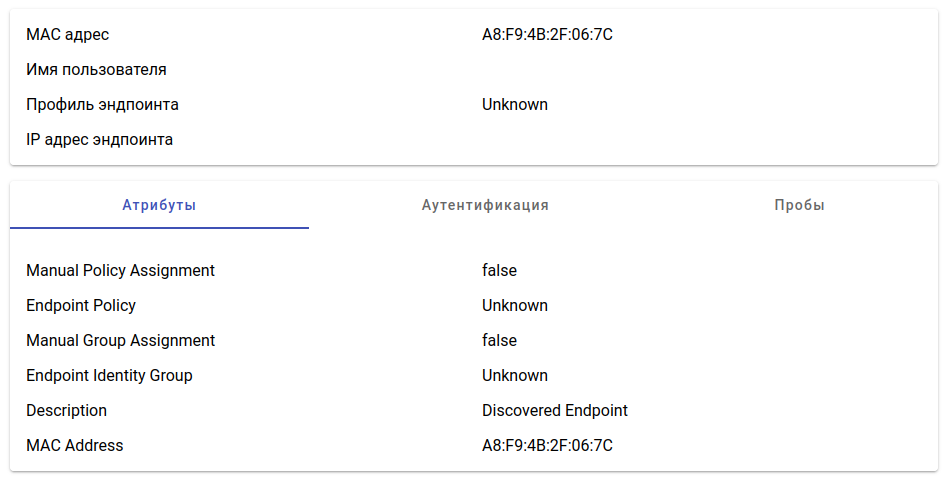Select the false value for Manual Policy Assignment

[x=499, y=271]
